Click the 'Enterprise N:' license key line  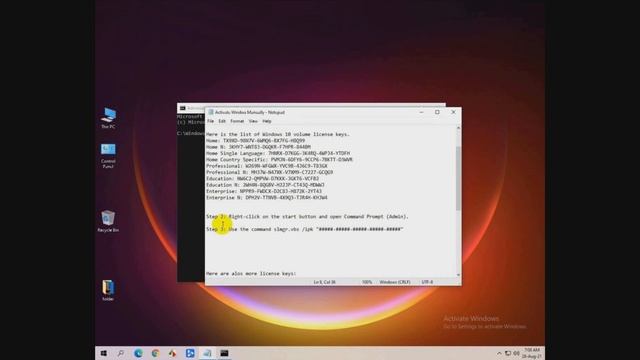click(x=267, y=198)
